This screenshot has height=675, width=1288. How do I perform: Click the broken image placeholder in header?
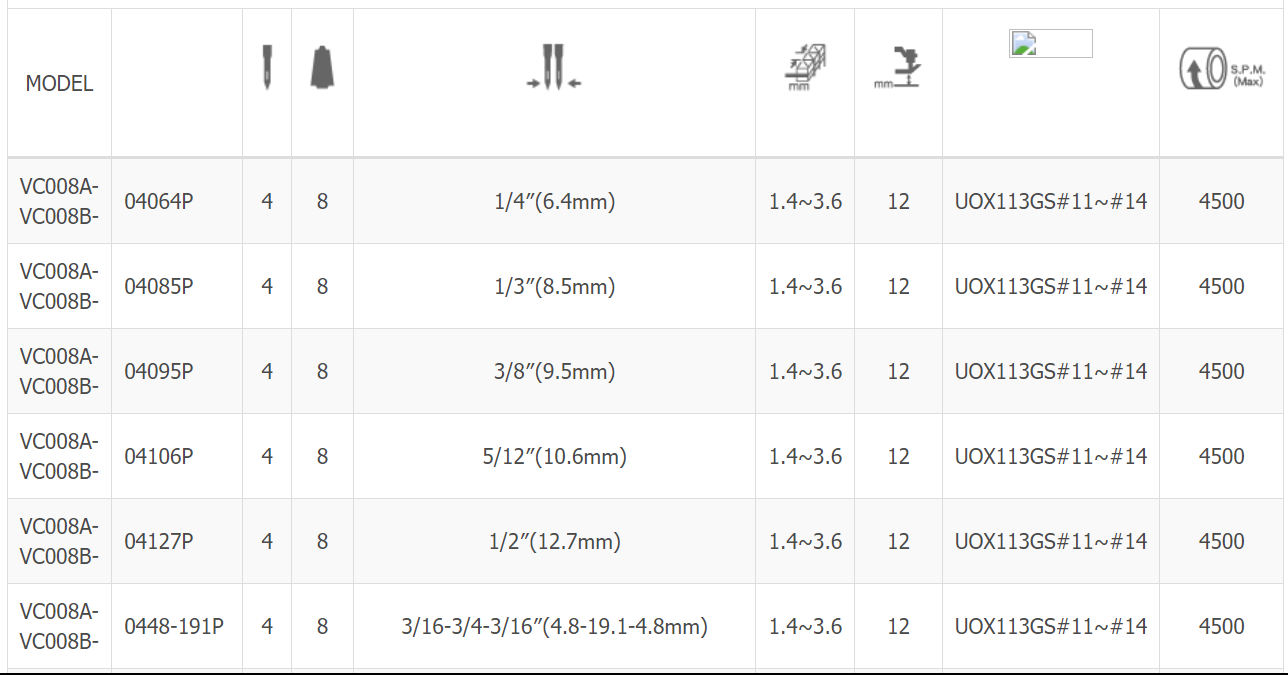[1051, 43]
